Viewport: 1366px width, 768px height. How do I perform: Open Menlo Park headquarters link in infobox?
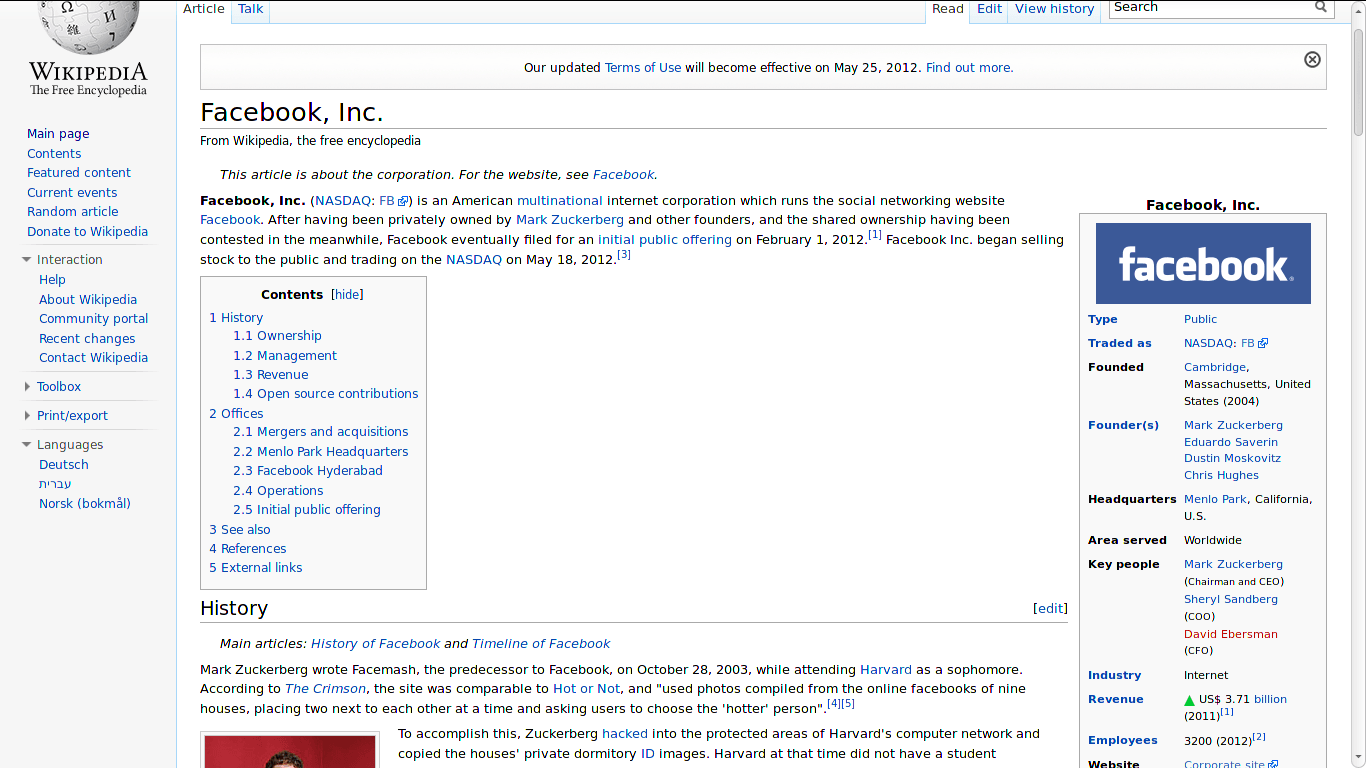point(1215,499)
